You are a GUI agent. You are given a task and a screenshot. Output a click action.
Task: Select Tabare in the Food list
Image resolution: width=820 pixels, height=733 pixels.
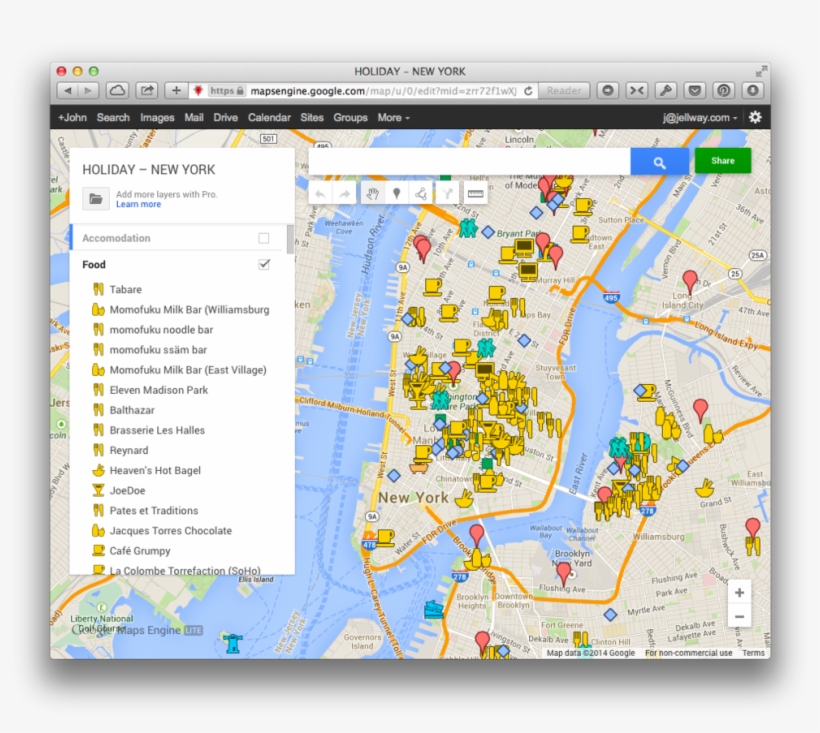[x=125, y=289]
